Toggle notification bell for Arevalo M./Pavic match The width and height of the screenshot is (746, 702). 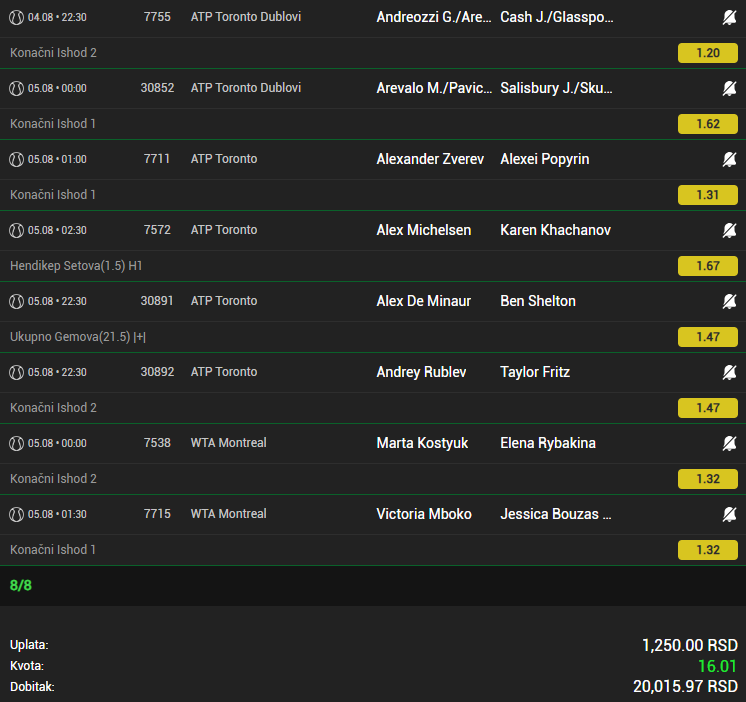point(729,88)
